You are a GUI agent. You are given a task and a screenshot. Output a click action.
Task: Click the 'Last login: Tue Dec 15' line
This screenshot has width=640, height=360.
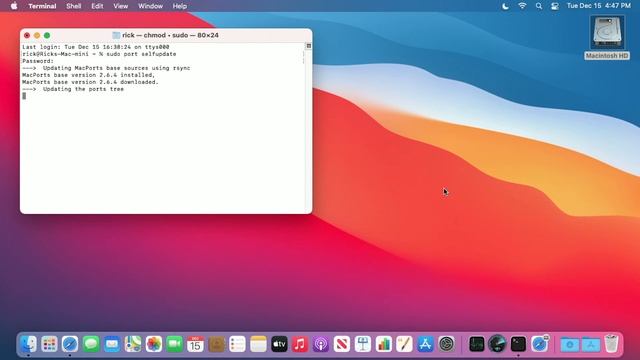click(96, 47)
